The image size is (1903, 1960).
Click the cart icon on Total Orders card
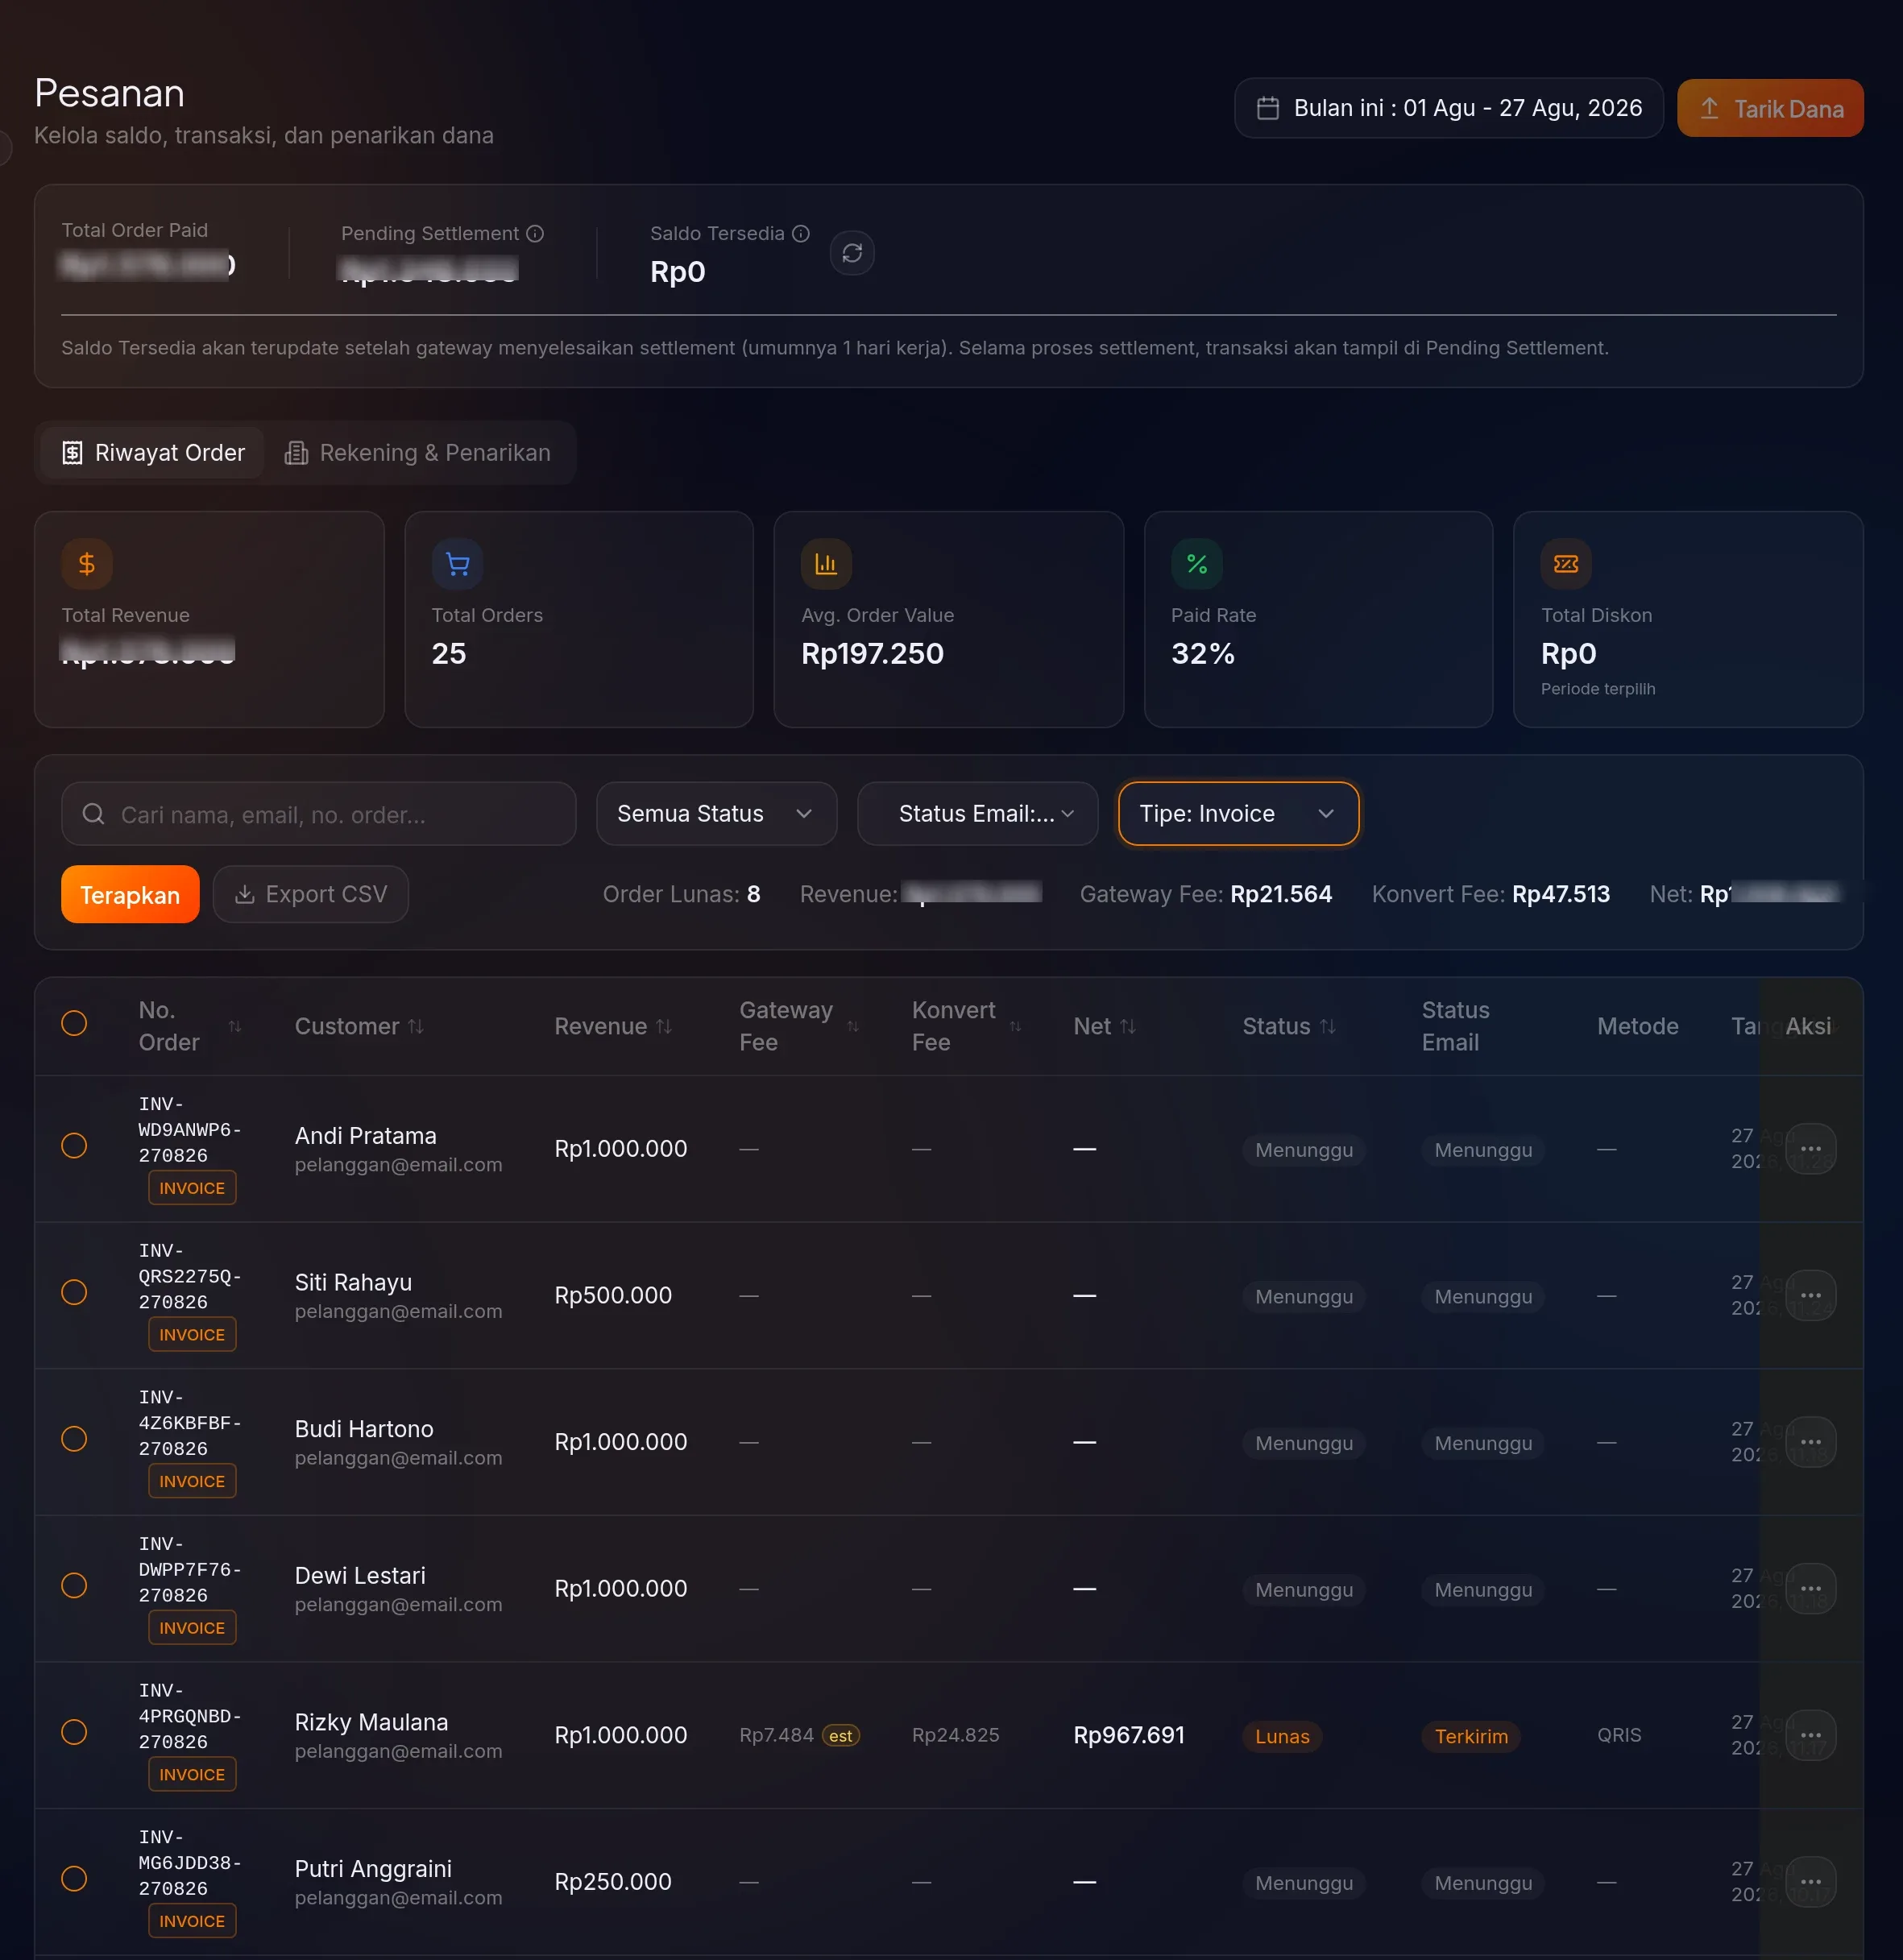point(457,564)
